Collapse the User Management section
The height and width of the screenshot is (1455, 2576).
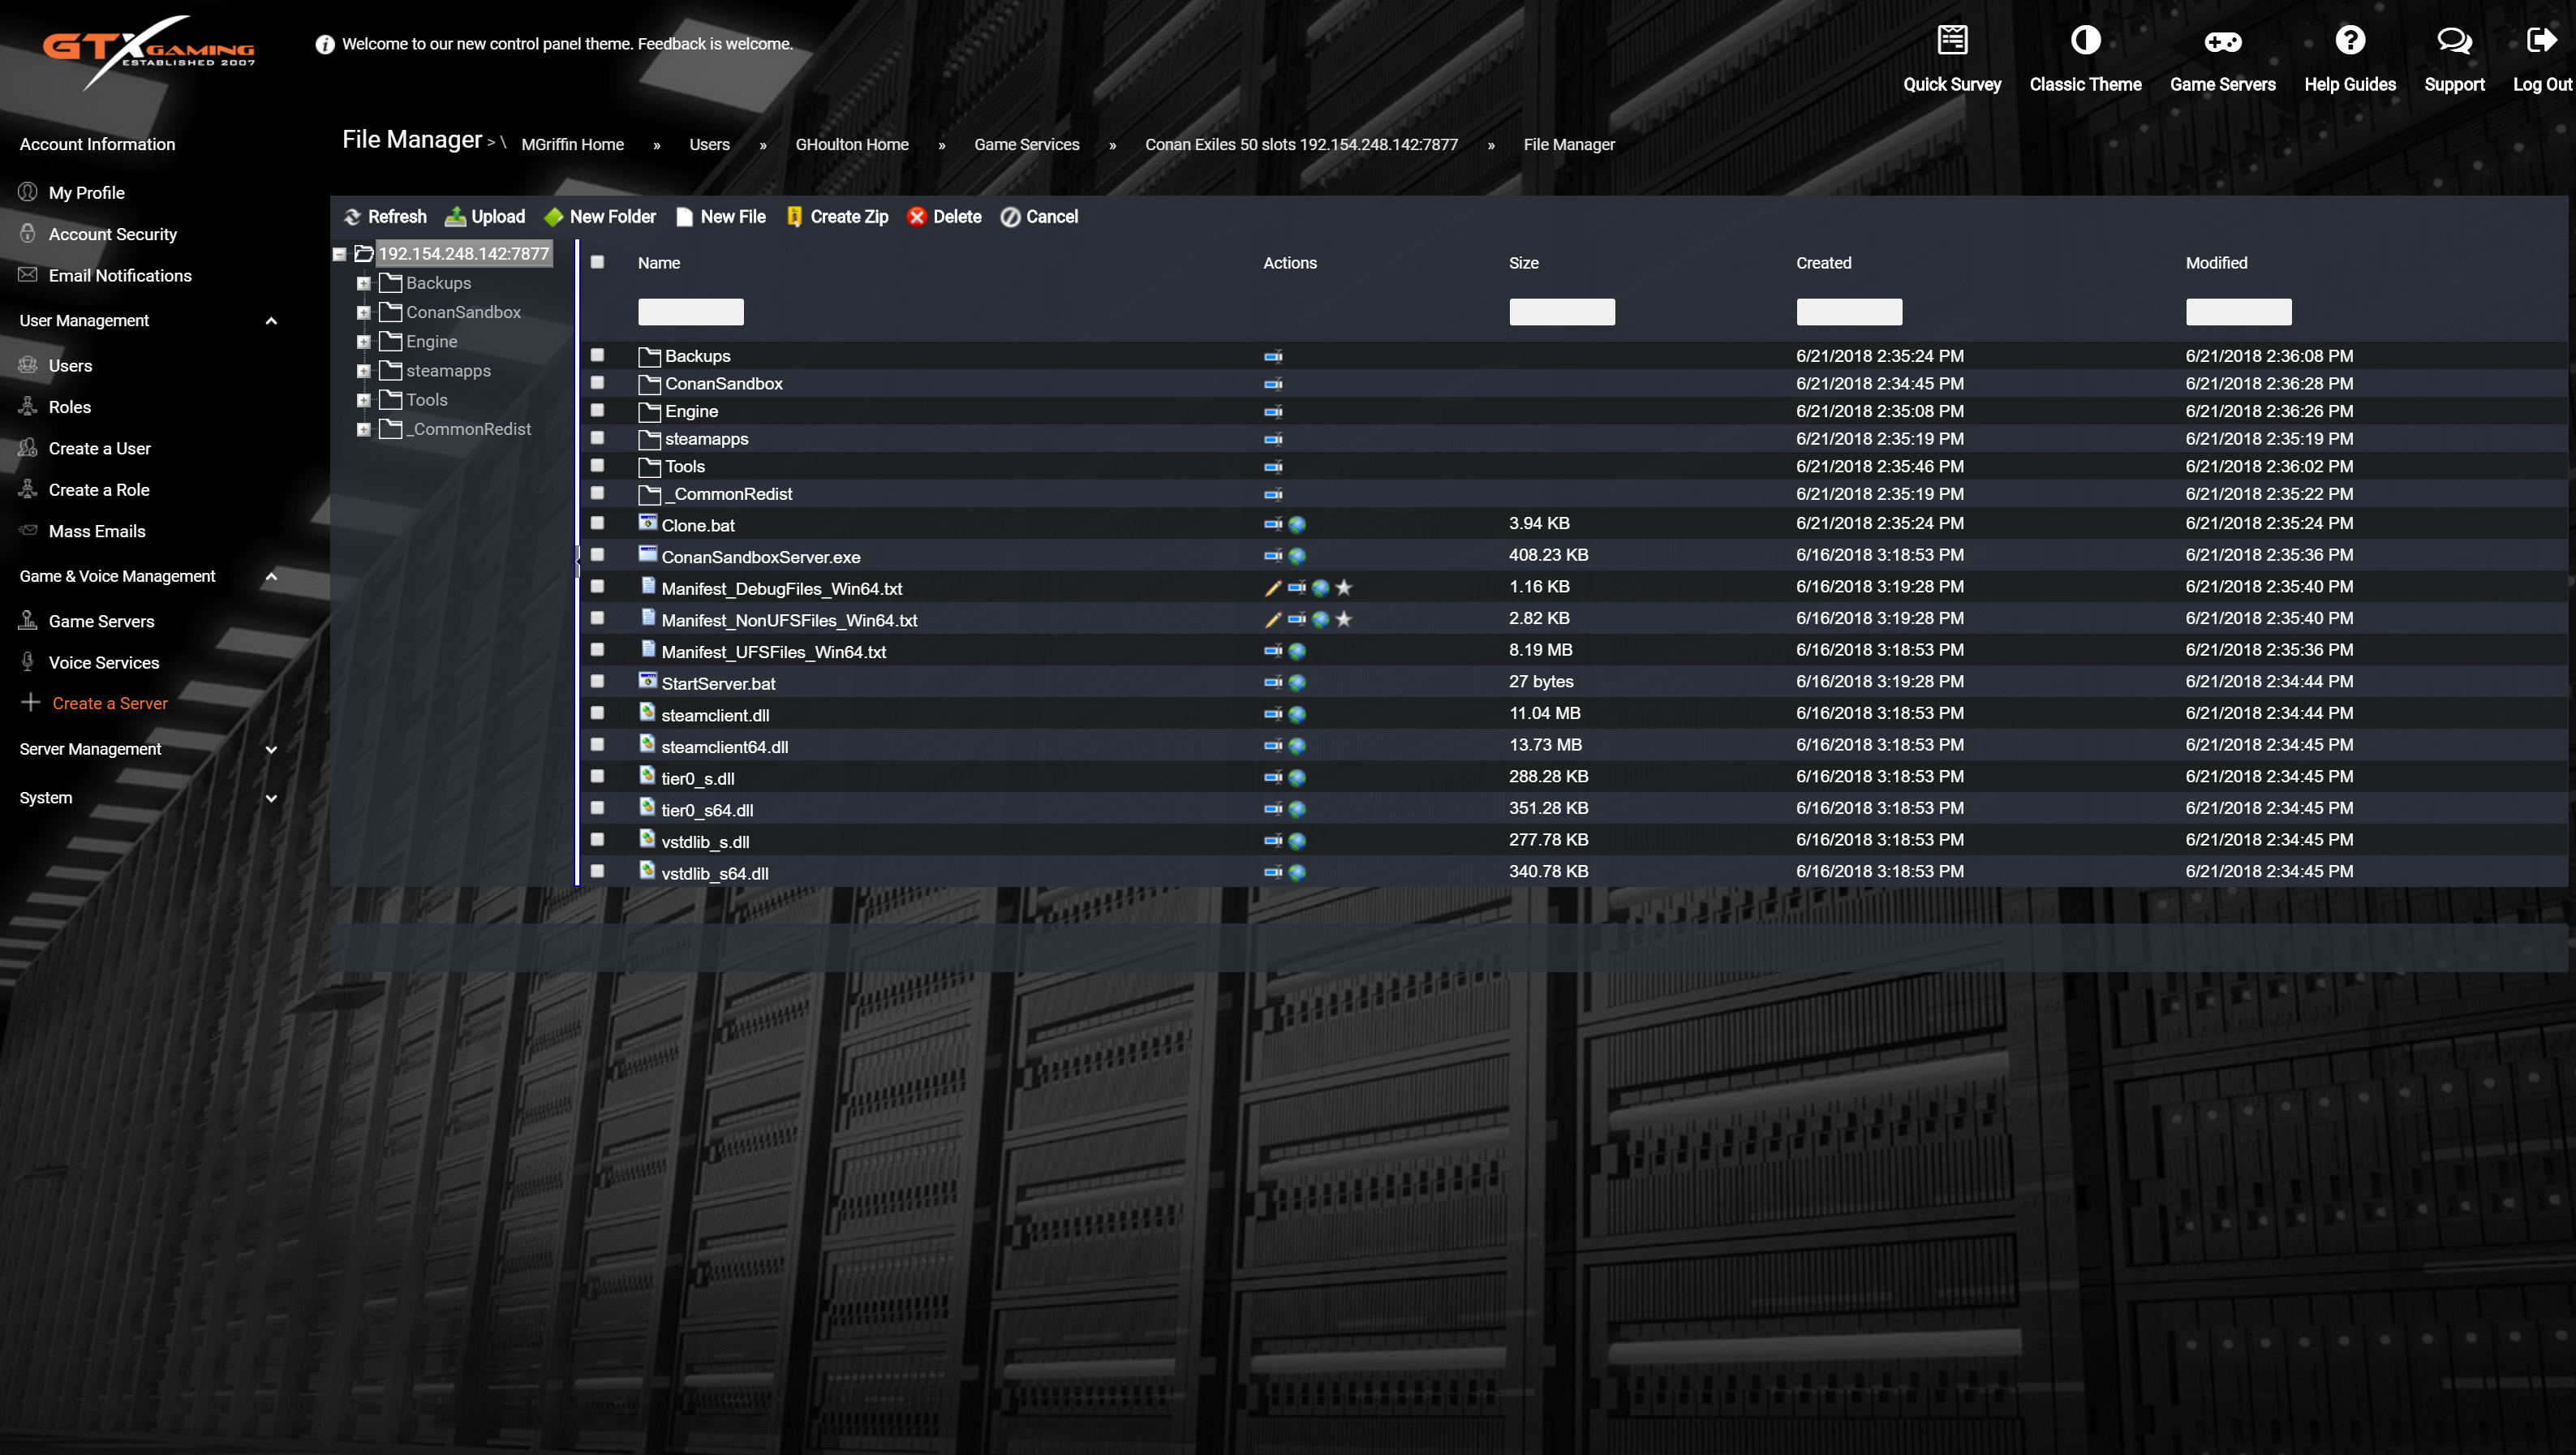tap(271, 321)
